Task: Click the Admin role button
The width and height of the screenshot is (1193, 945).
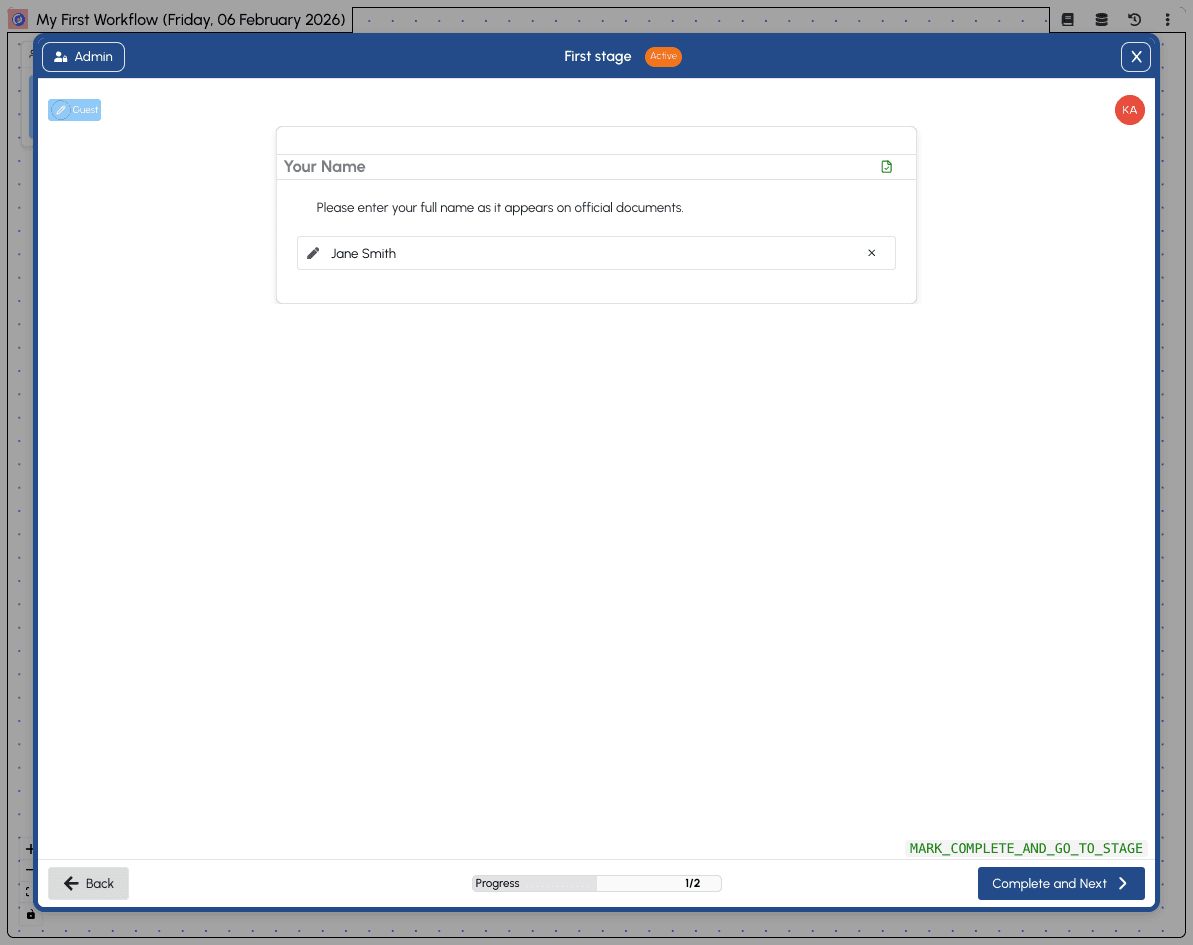Action: pos(83,57)
